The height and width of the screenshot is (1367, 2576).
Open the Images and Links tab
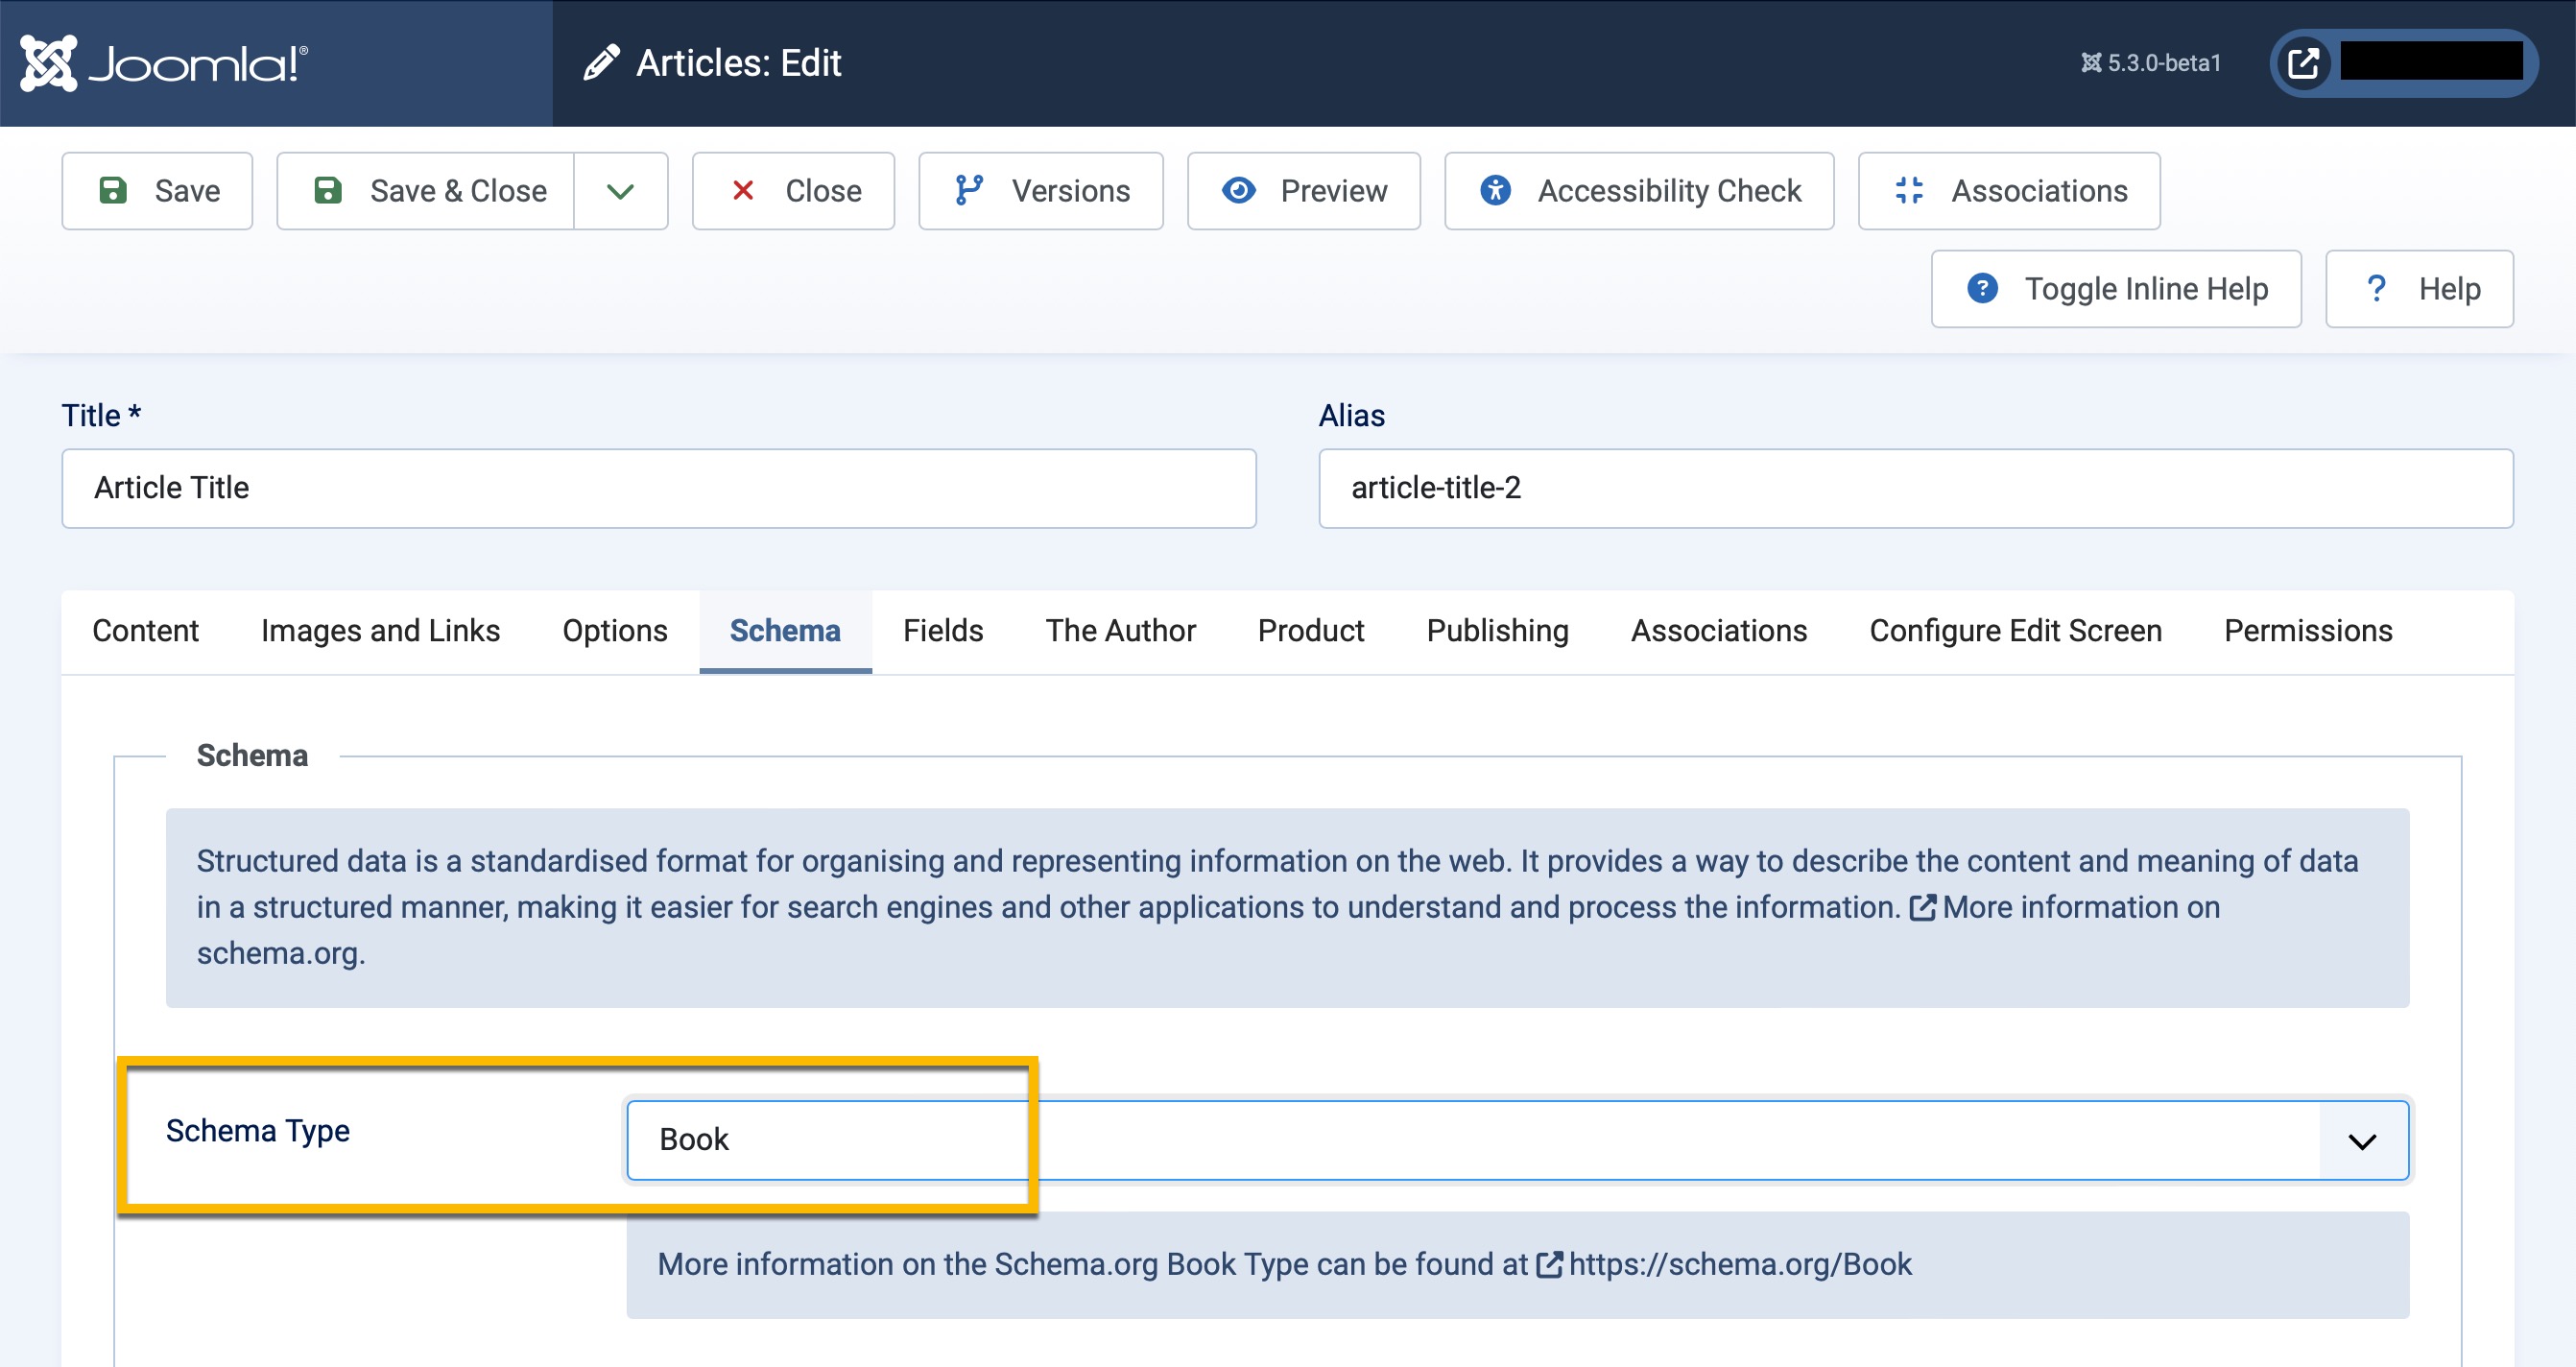(x=380, y=631)
